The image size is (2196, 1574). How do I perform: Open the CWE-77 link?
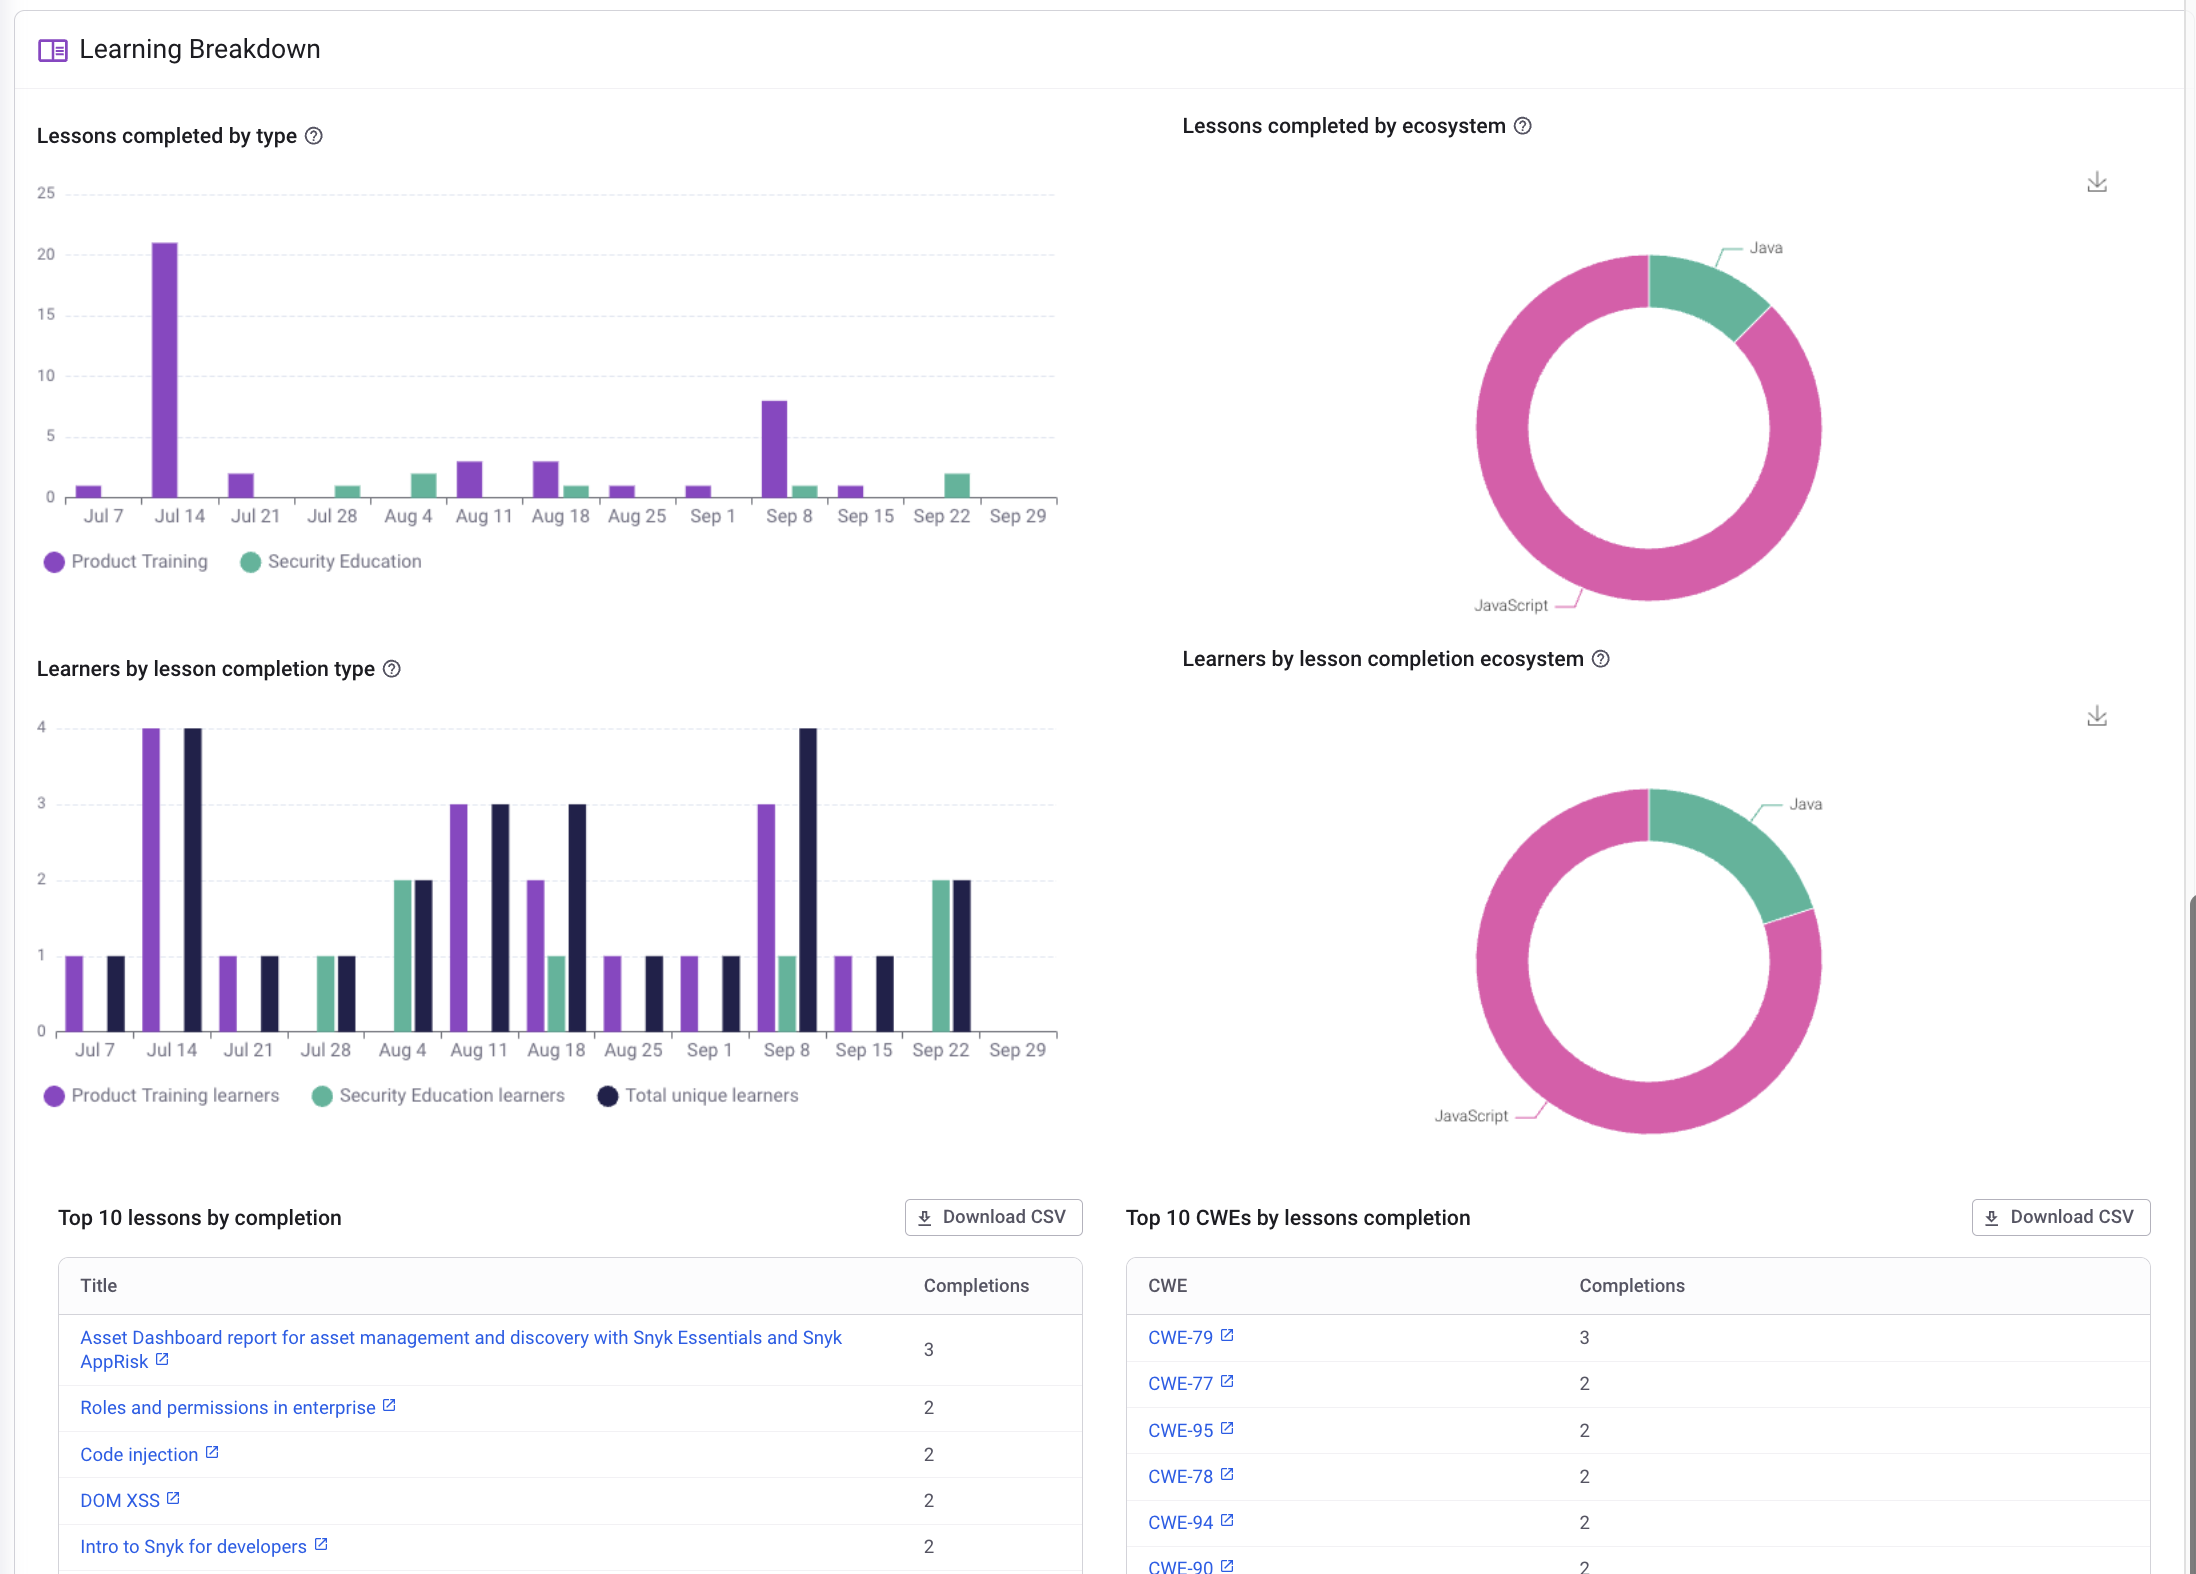point(1180,1384)
